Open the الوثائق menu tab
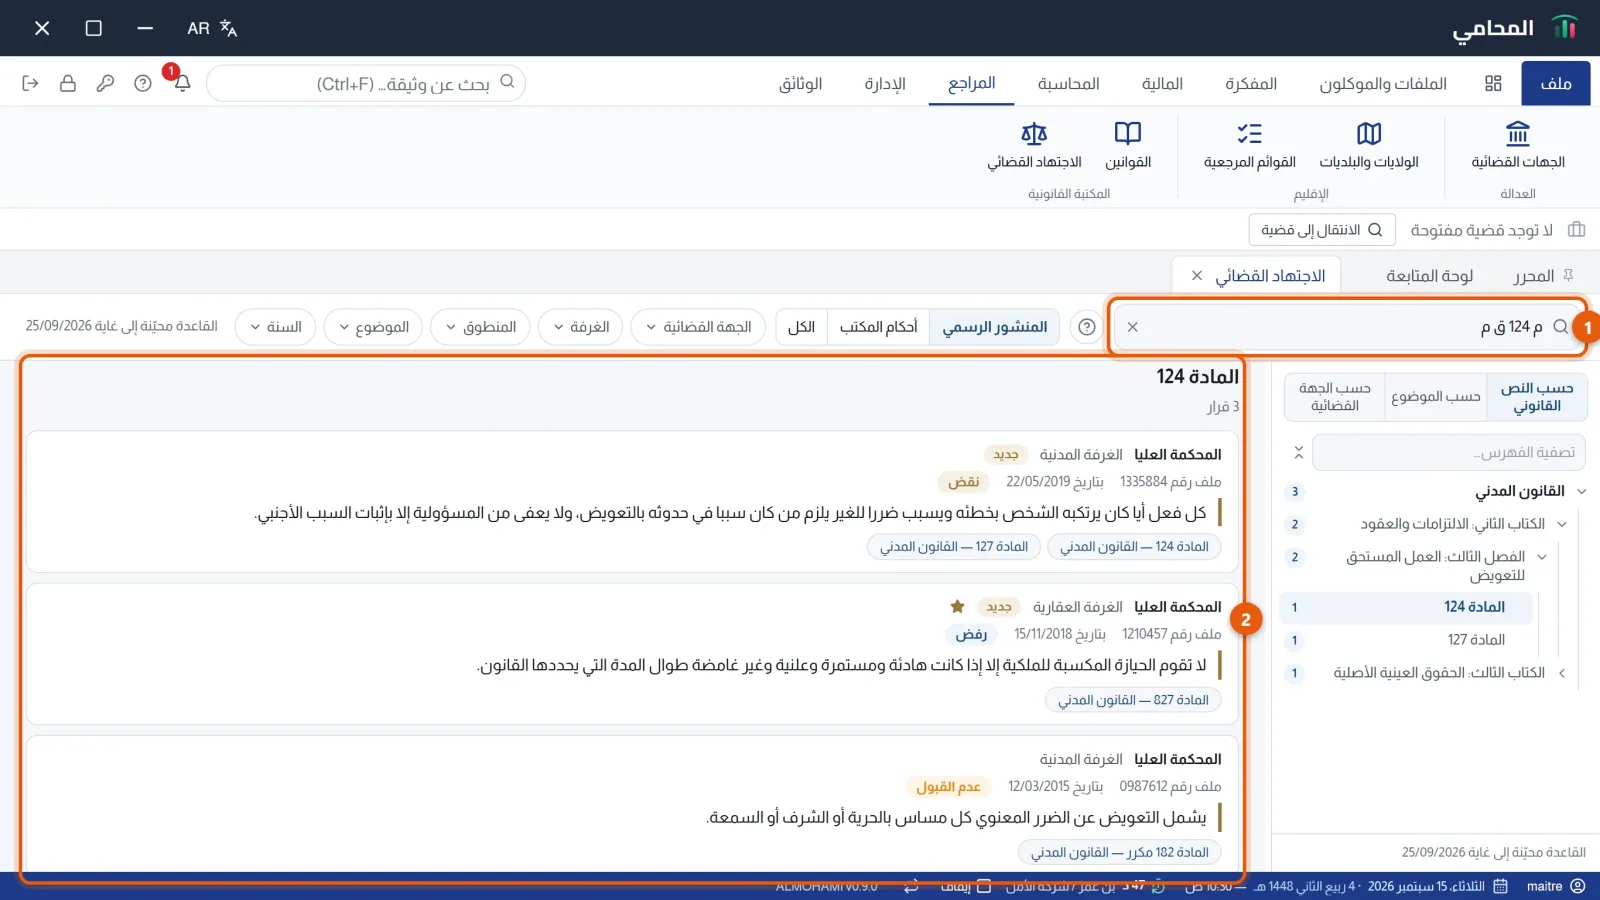The width and height of the screenshot is (1600, 900). point(800,83)
